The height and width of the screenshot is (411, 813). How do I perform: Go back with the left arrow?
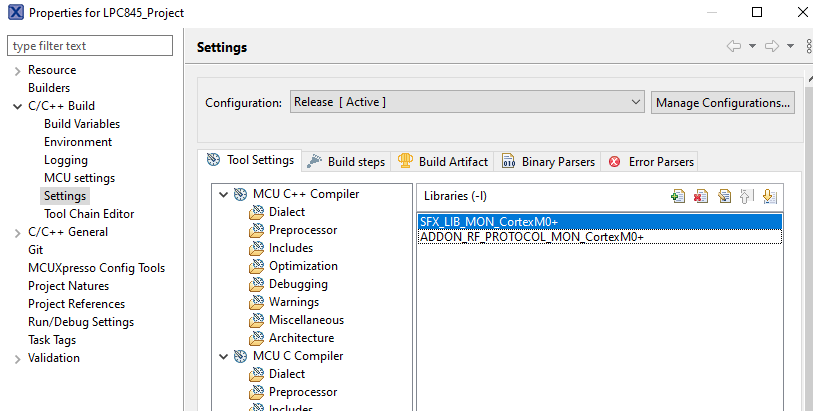734,47
